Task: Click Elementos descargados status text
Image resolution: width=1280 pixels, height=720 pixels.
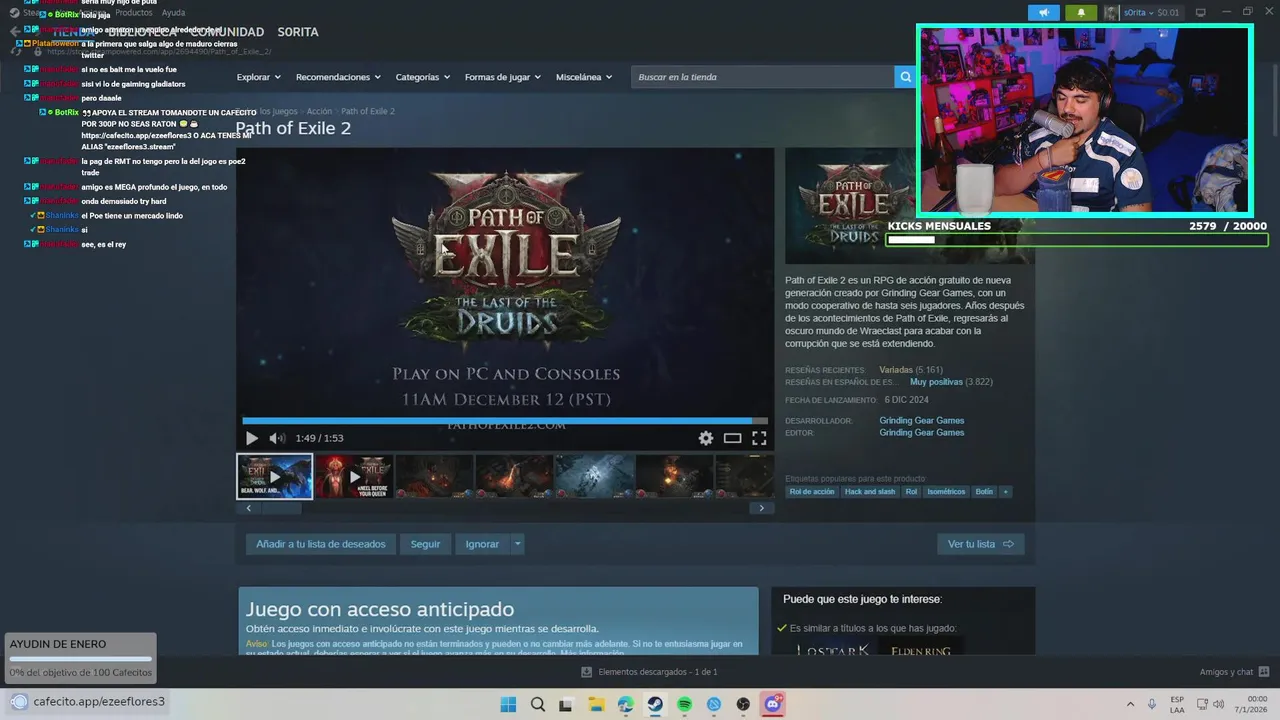Action: tap(657, 672)
